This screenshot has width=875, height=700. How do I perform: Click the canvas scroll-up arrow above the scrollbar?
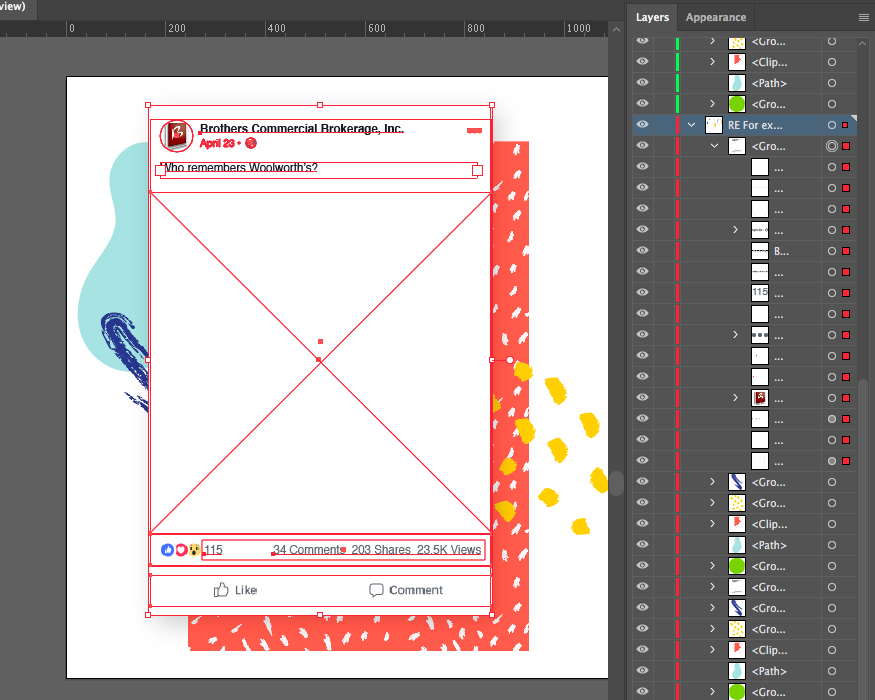point(616,30)
